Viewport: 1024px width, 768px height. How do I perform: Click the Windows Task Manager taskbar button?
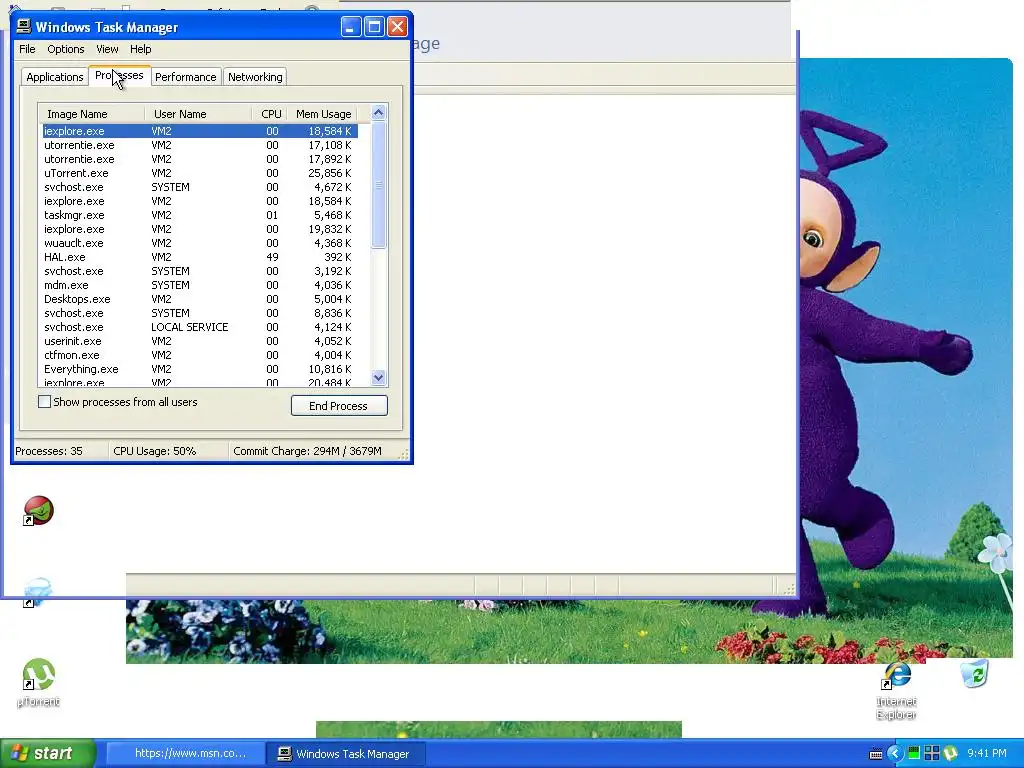346,754
